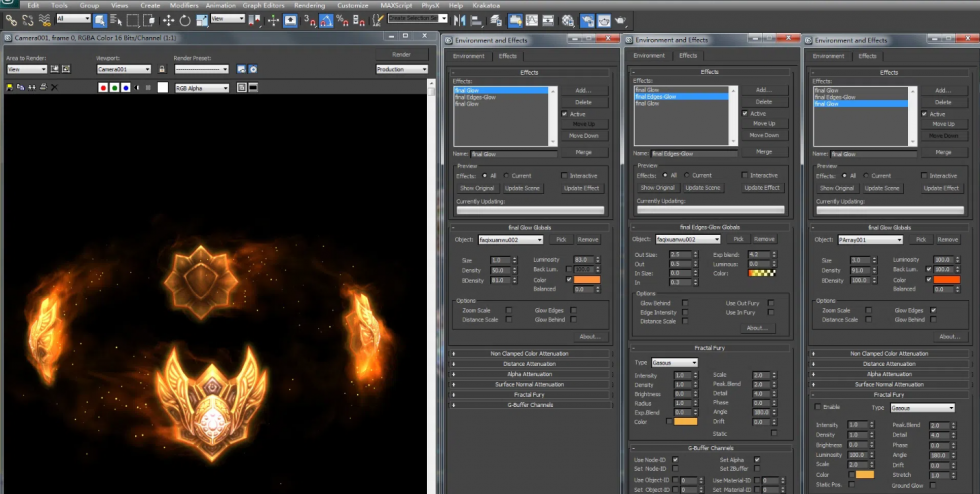Toggle Zoom Scale checkbox in first Effects window

click(x=509, y=310)
